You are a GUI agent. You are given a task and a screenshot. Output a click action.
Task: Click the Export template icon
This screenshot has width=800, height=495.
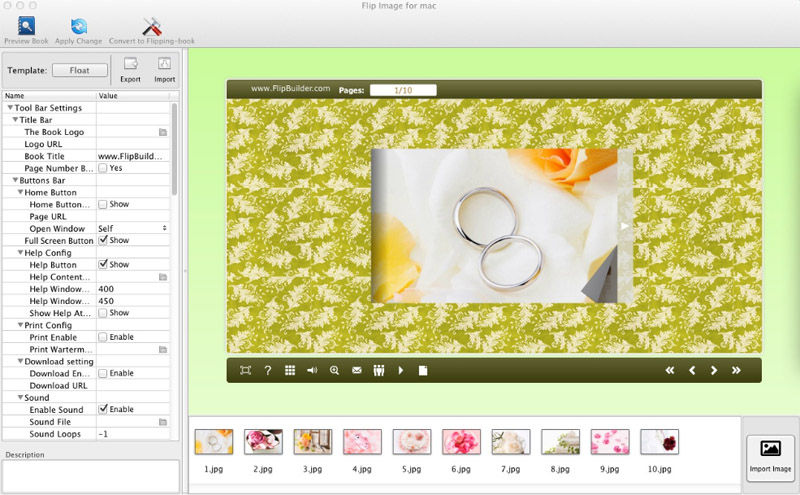[130, 64]
